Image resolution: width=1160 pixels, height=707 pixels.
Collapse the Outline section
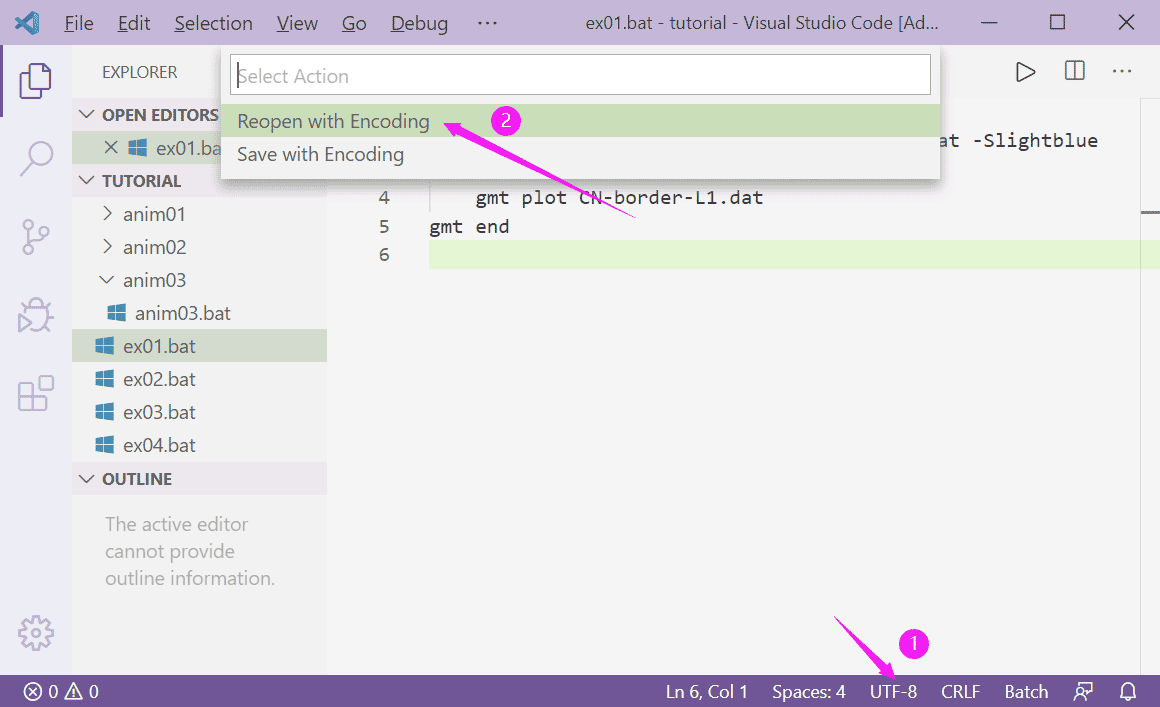pyautogui.click(x=87, y=478)
